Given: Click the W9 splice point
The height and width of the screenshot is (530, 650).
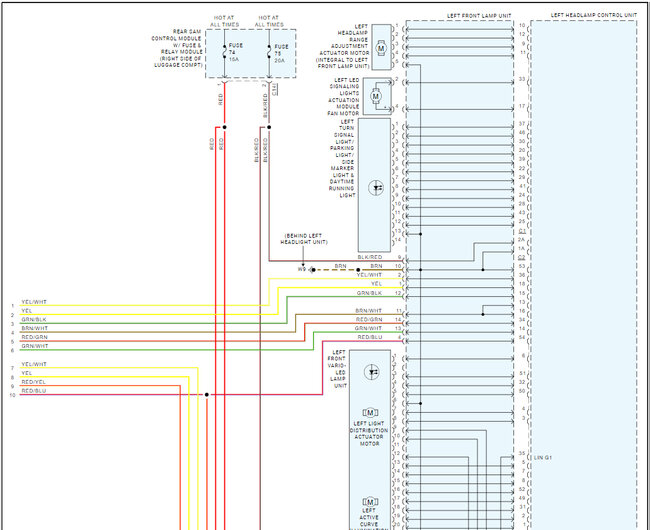Looking at the screenshot, I should point(312,269).
